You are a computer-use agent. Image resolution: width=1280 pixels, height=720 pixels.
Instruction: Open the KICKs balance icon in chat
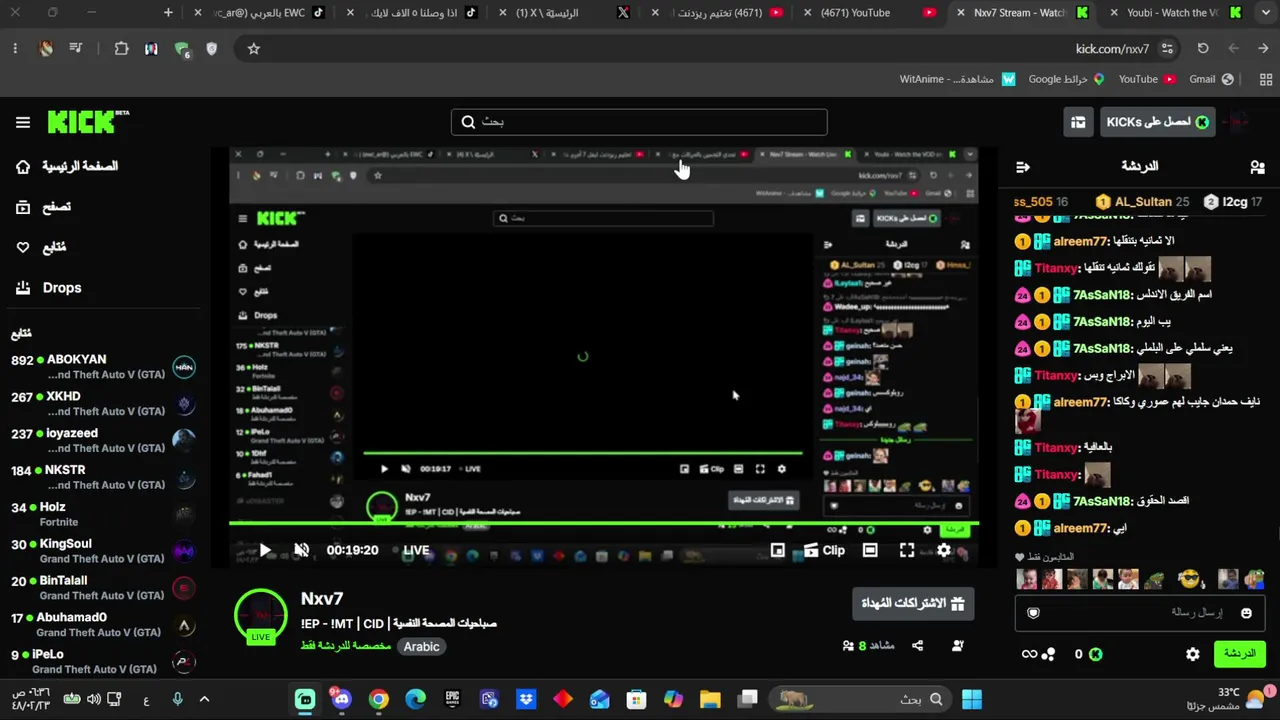click(x=1095, y=654)
